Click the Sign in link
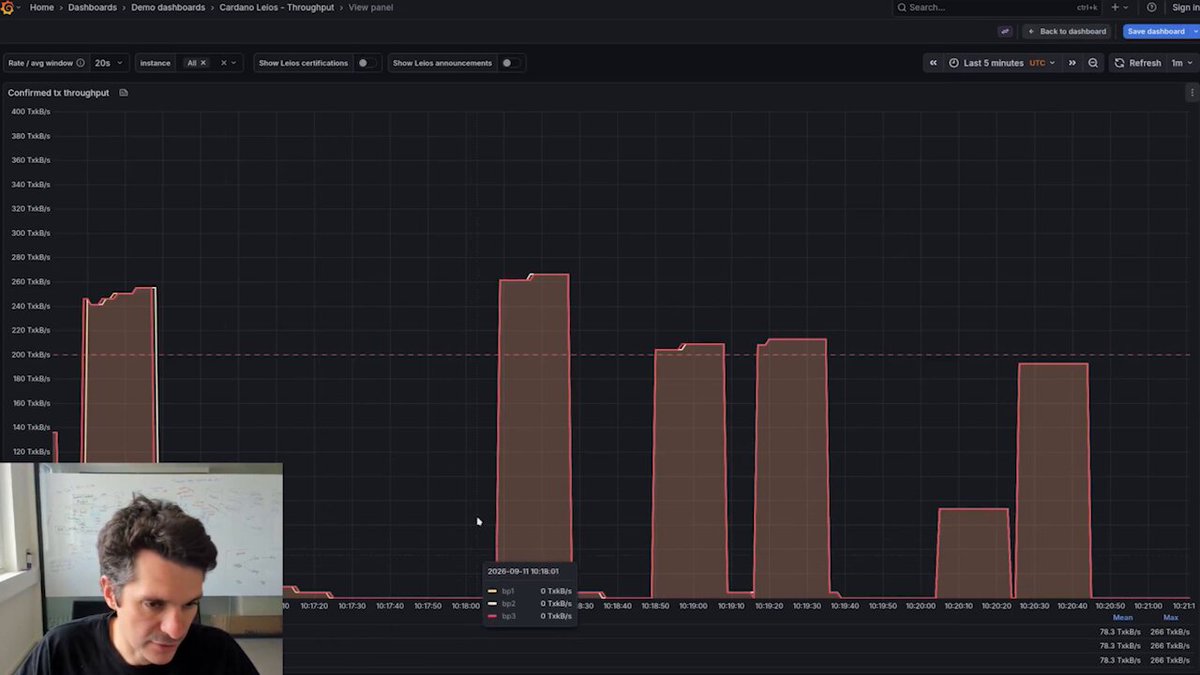Screen dimensions: 1200x675 click(x=1185, y=7)
